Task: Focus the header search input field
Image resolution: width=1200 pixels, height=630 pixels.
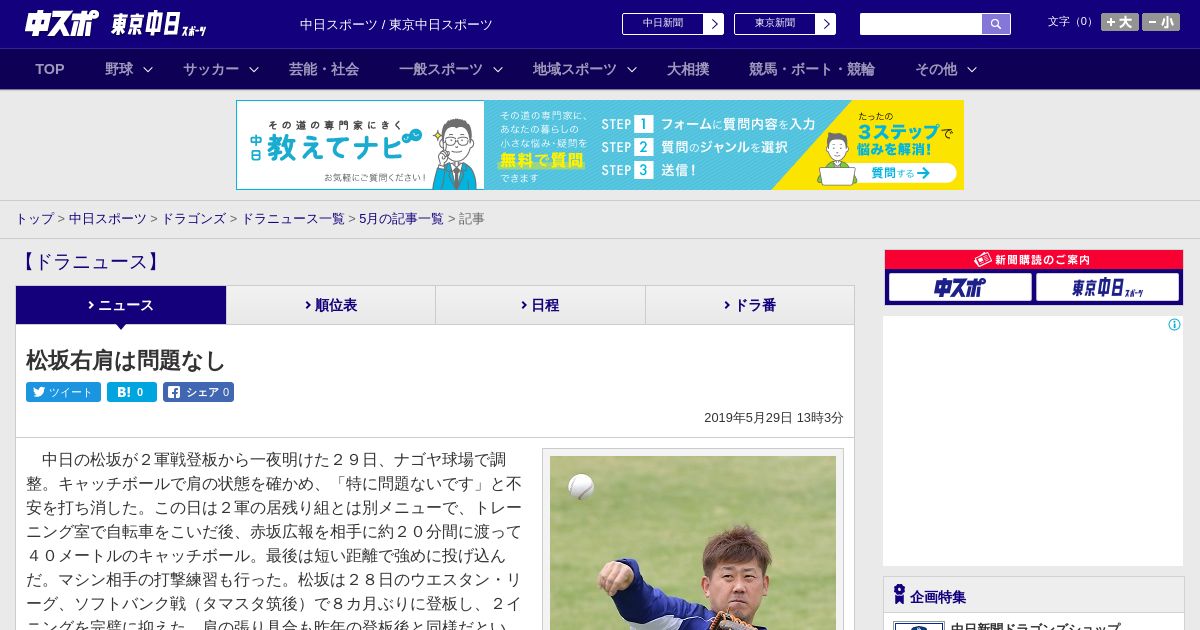Action: point(921,24)
